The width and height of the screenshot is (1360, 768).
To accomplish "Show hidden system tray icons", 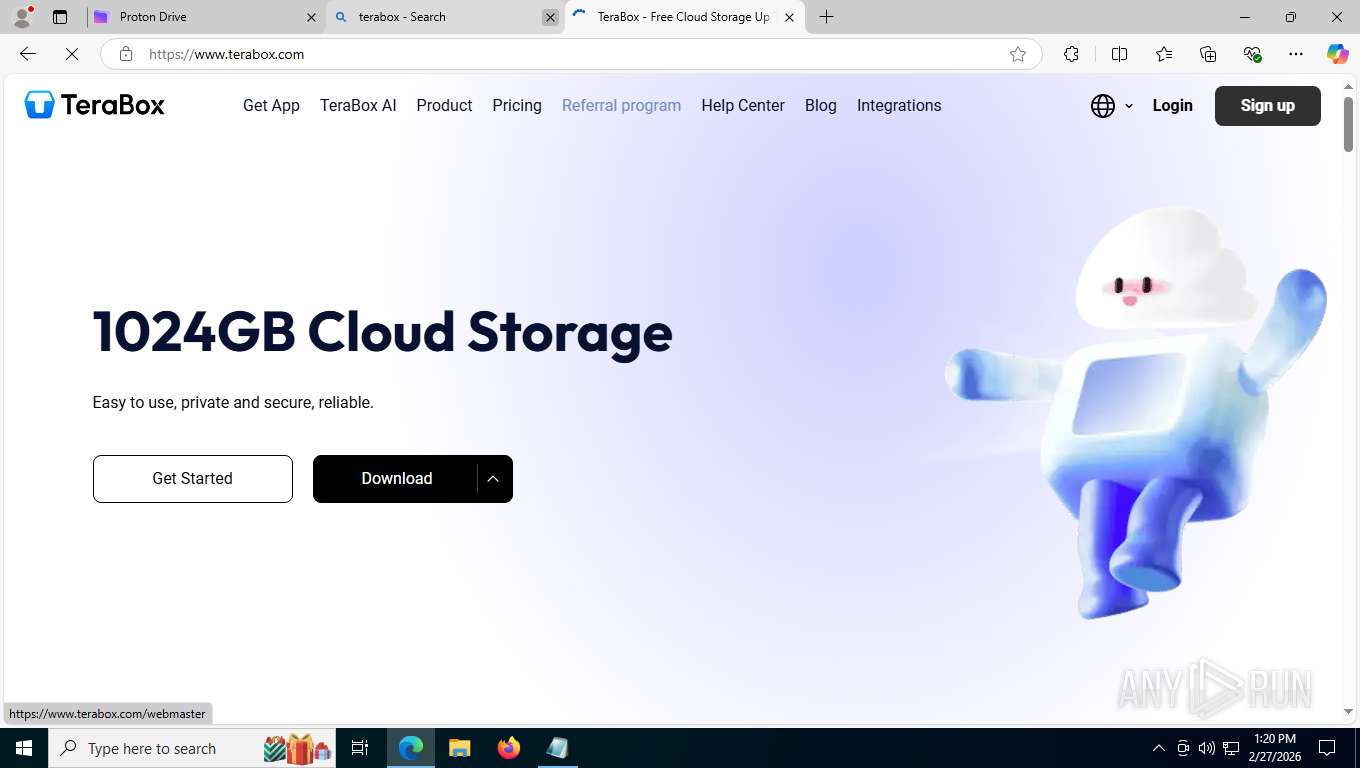I will coord(1159,748).
